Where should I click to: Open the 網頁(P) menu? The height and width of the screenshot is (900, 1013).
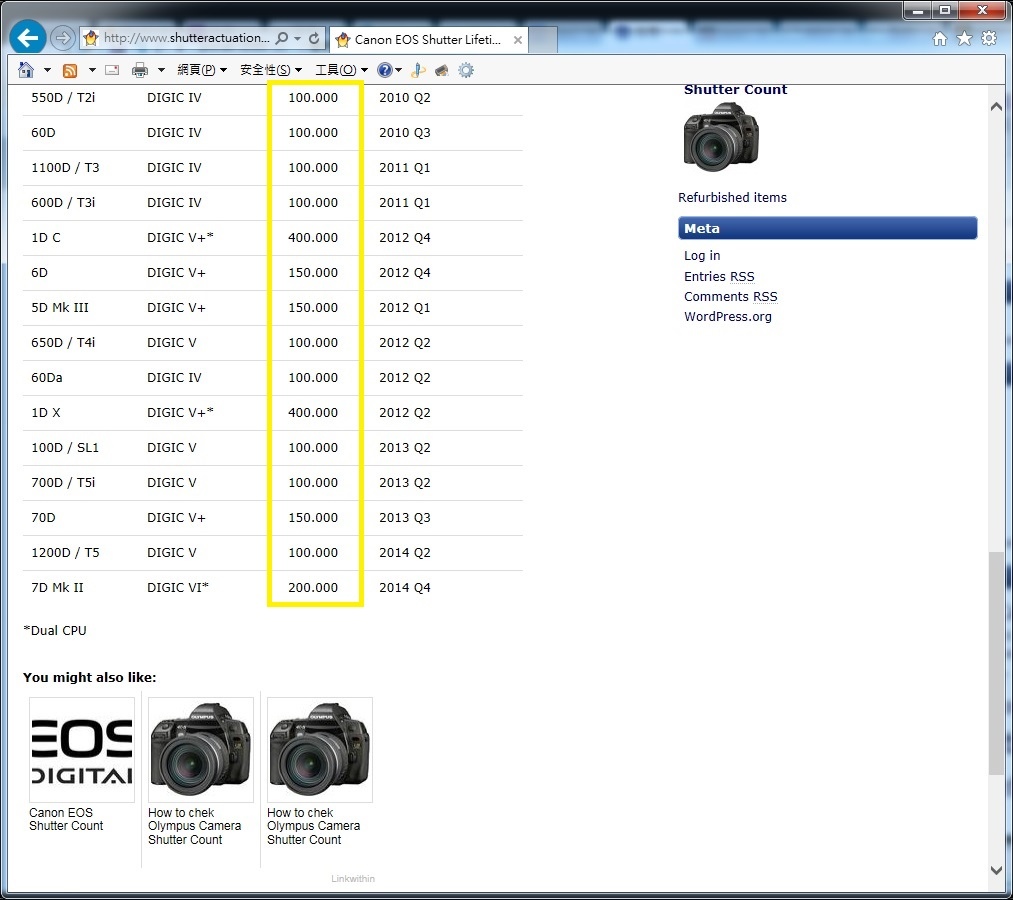202,70
